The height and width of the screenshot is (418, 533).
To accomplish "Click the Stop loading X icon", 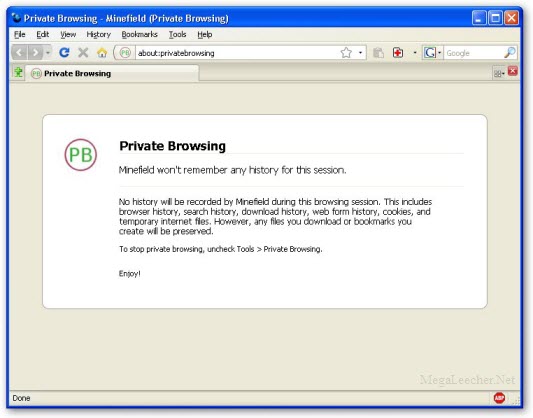I will click(83, 53).
